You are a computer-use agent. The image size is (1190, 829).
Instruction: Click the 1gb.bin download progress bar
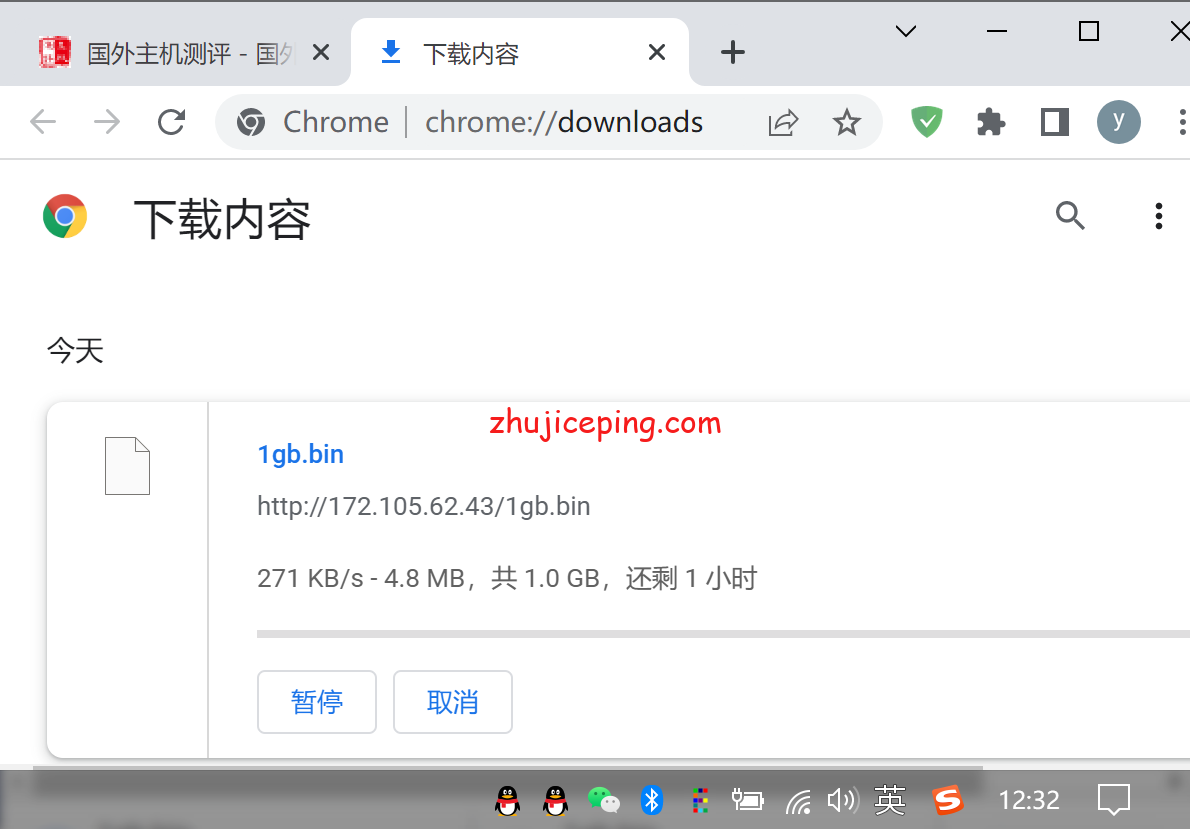[723, 634]
